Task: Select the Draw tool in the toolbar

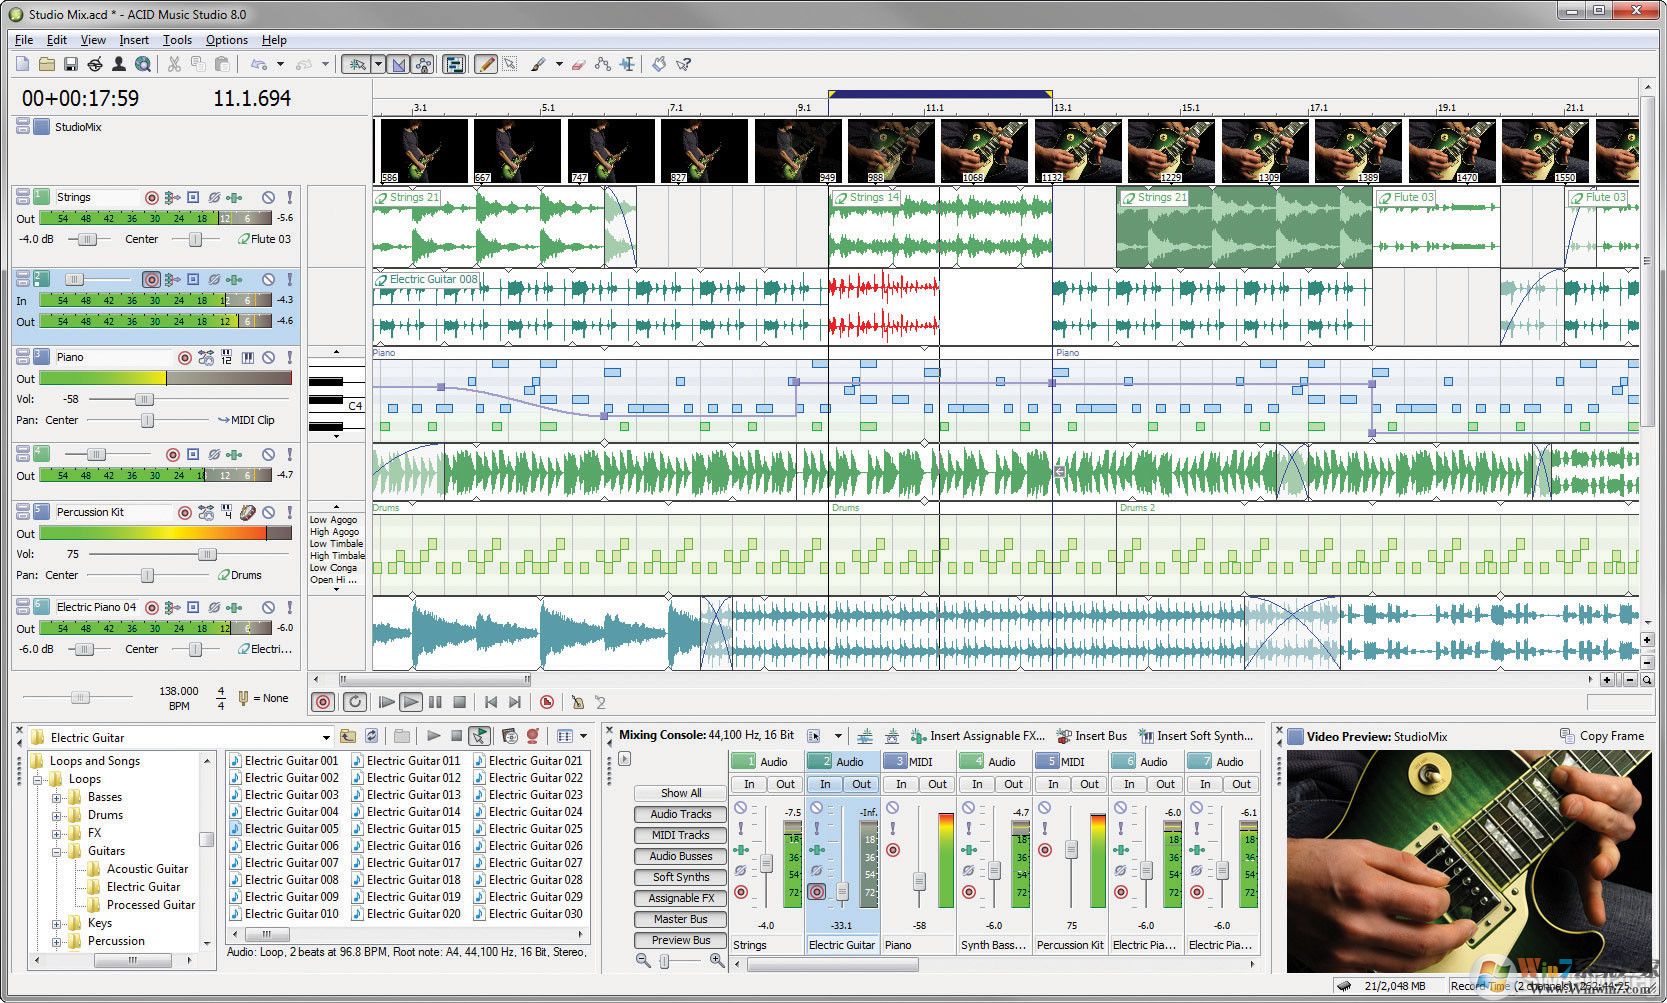Action: pos(484,64)
